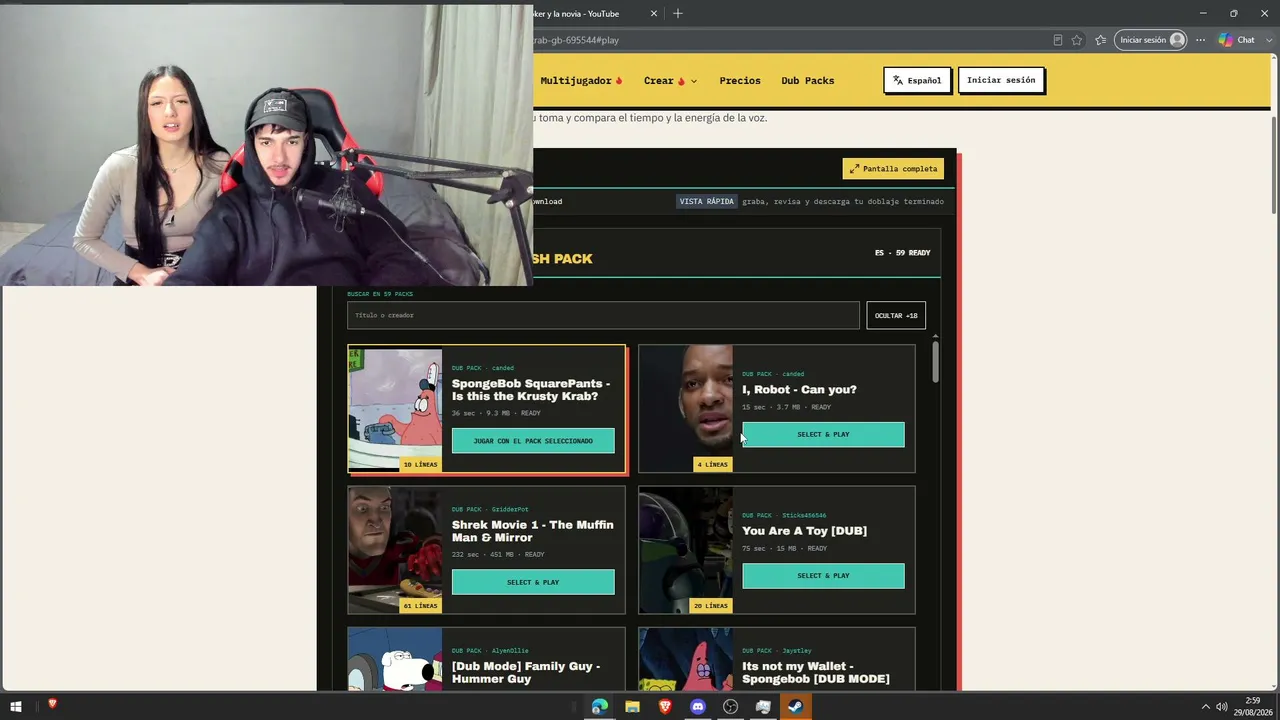Viewport: 1280px width, 720px height.
Task: Click the SpongeBob Krusty Krab thumbnail
Action: coord(395,409)
